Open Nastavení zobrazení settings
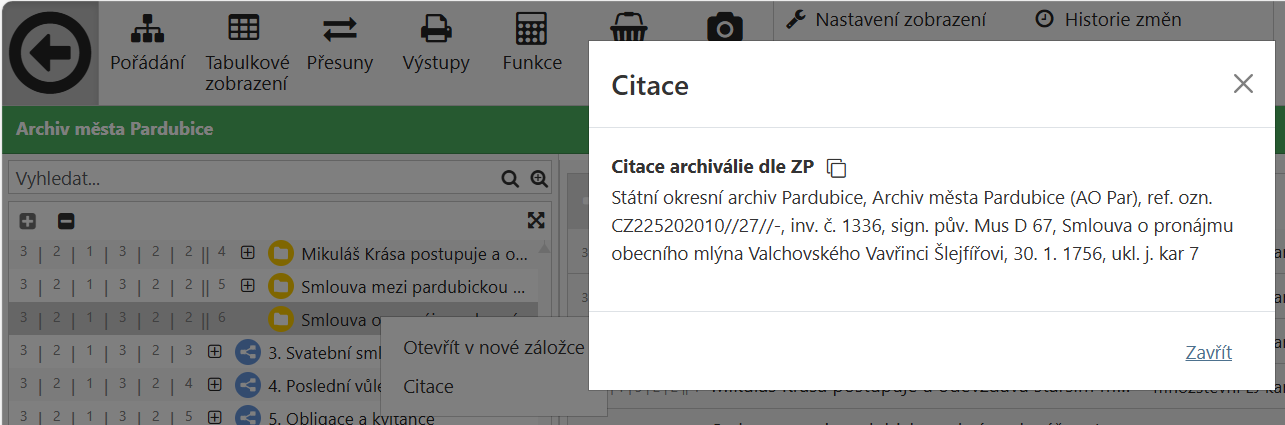 coord(885,19)
